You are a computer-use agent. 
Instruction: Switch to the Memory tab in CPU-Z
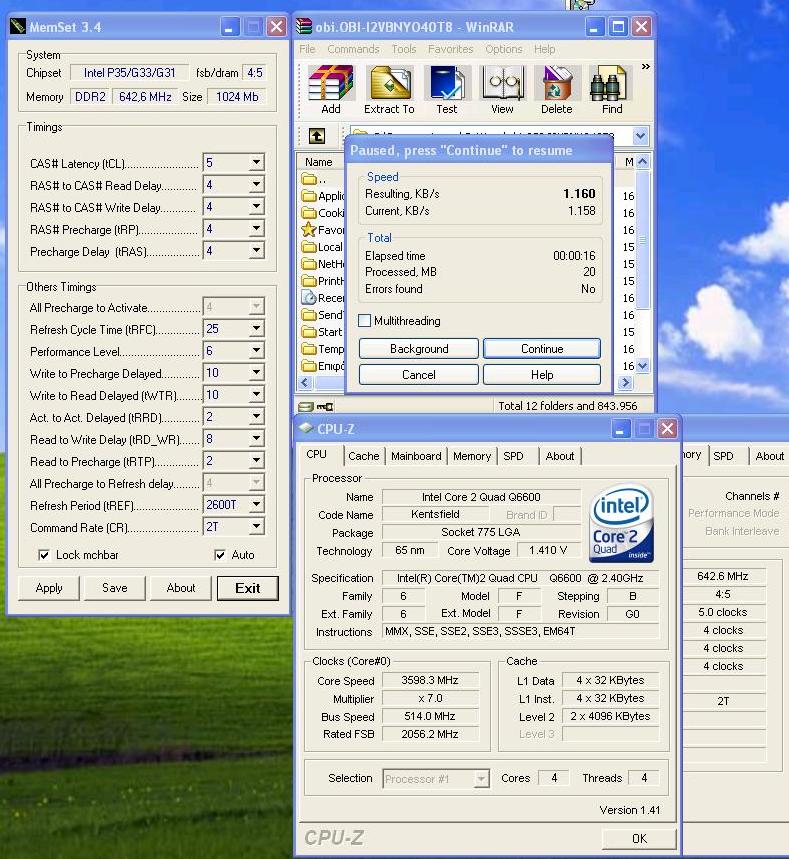pos(472,456)
